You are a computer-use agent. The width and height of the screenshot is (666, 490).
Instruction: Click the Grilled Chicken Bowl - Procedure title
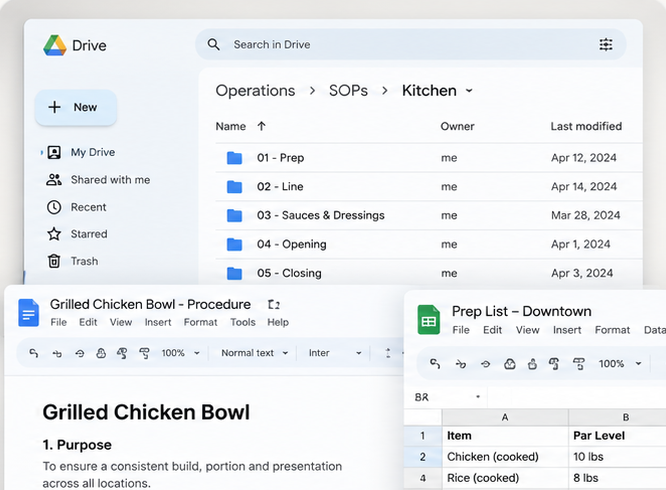150,304
